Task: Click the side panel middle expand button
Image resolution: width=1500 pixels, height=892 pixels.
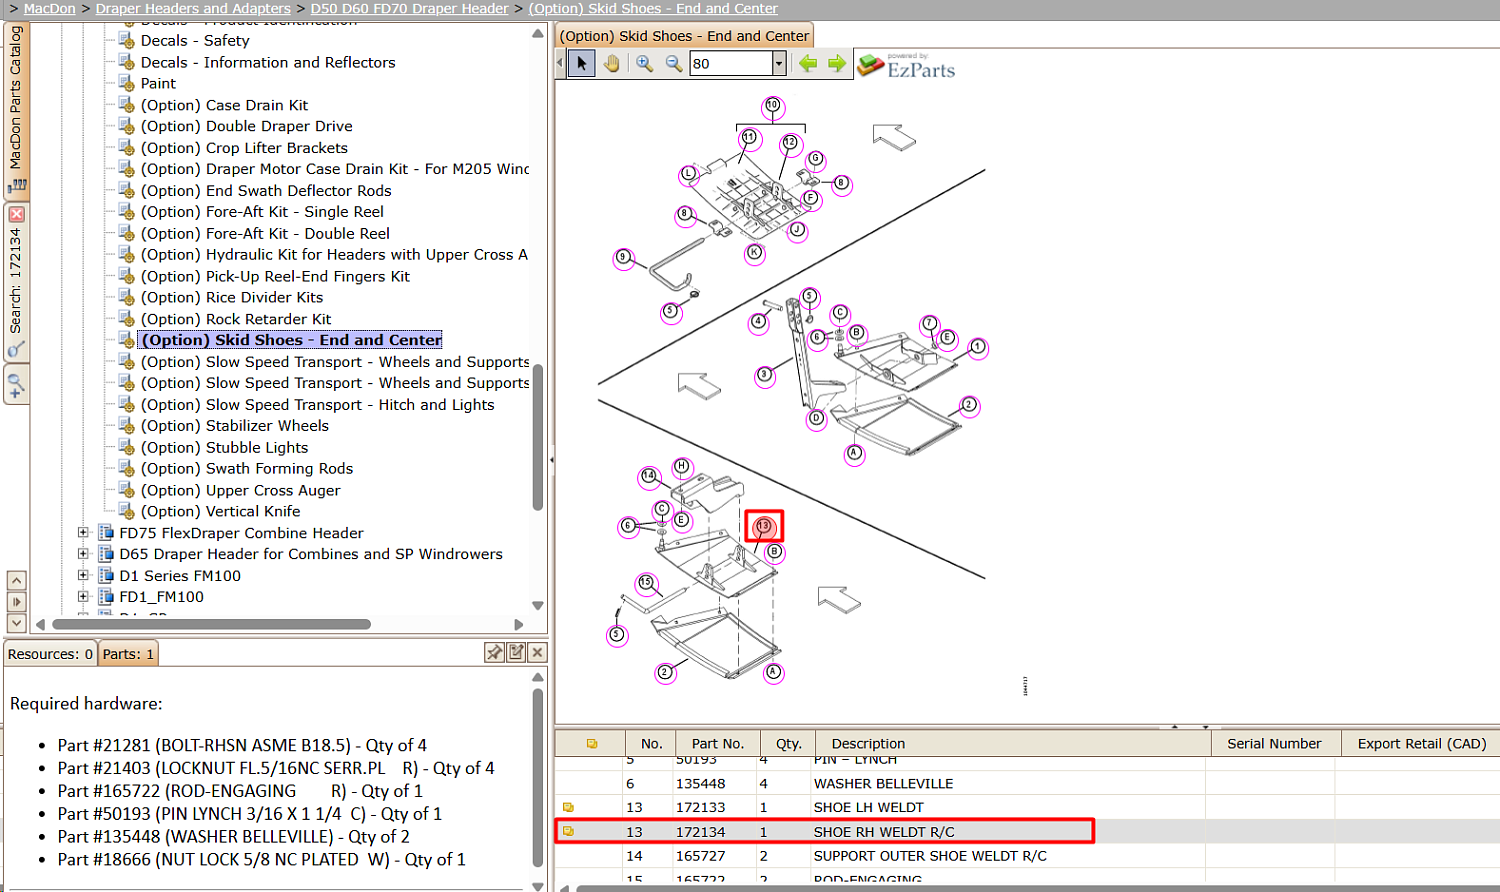Action: tap(16, 602)
